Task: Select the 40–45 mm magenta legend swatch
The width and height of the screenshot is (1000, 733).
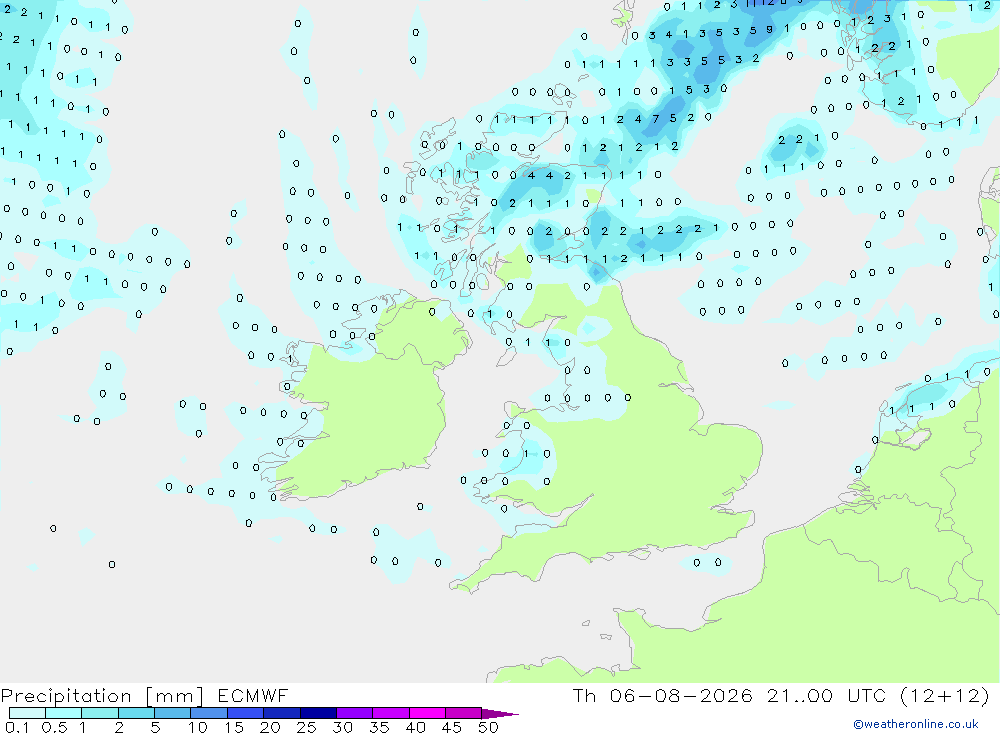Action: pos(427,713)
